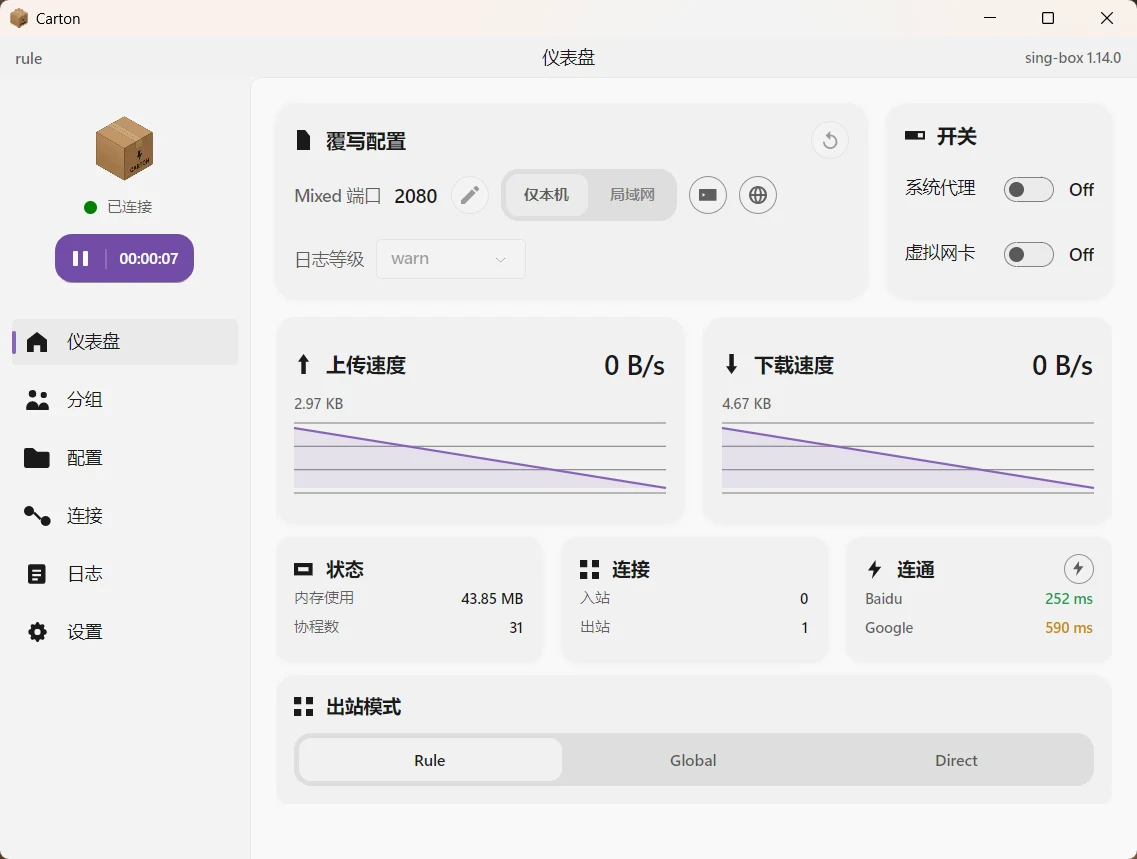Image resolution: width=1137 pixels, height=859 pixels.
Task: Click the 状态 card icon
Action: 303,569
